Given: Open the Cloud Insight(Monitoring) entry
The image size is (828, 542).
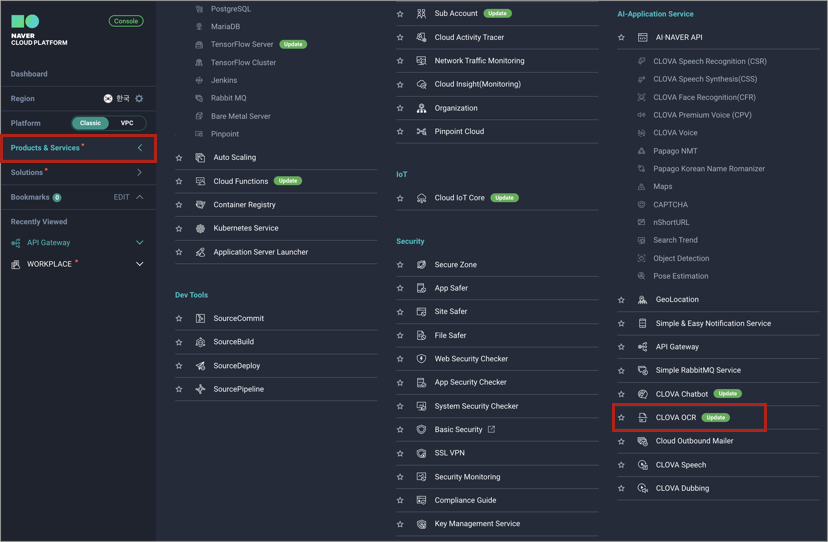Looking at the screenshot, I should (x=477, y=84).
